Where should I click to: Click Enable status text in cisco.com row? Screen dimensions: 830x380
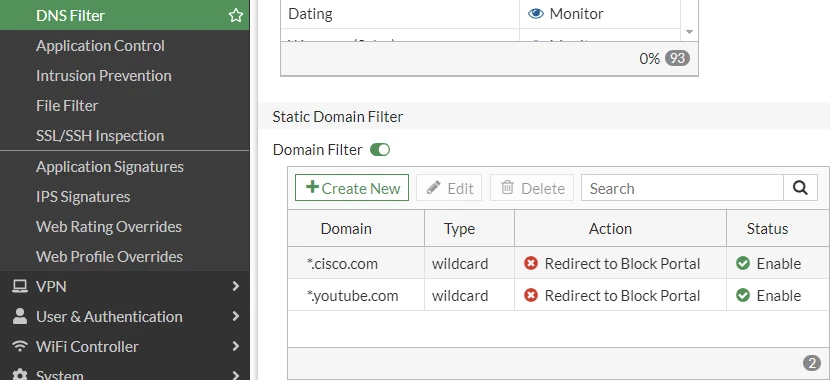coord(779,264)
